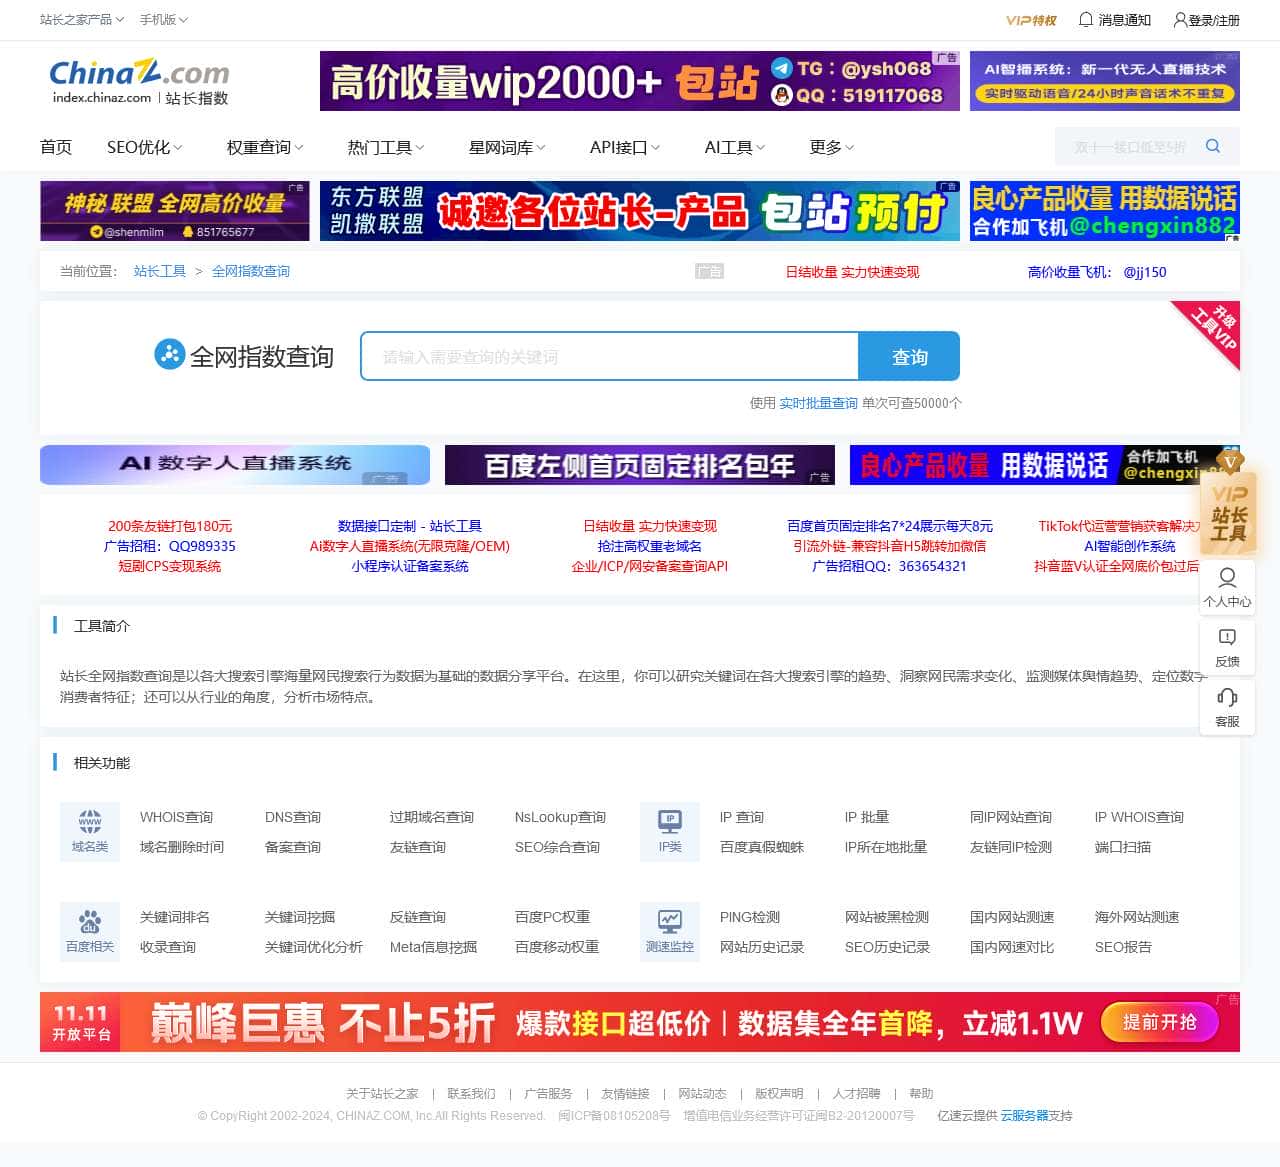Open the 联系我们 footer link

pos(471,1093)
